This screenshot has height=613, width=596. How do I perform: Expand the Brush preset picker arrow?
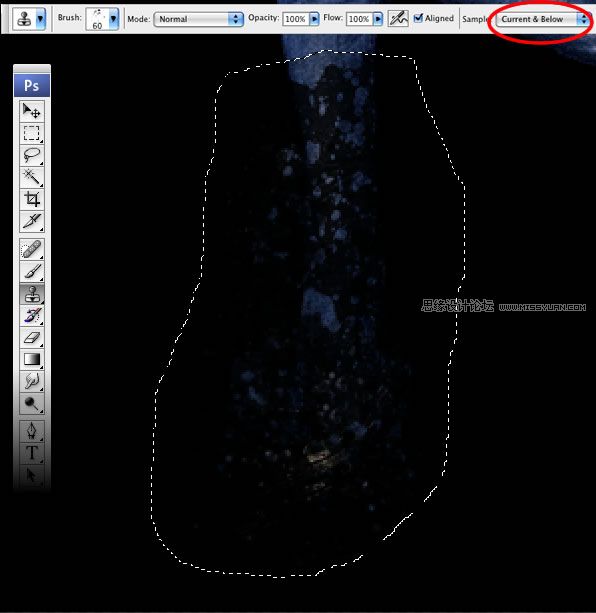(x=113, y=19)
